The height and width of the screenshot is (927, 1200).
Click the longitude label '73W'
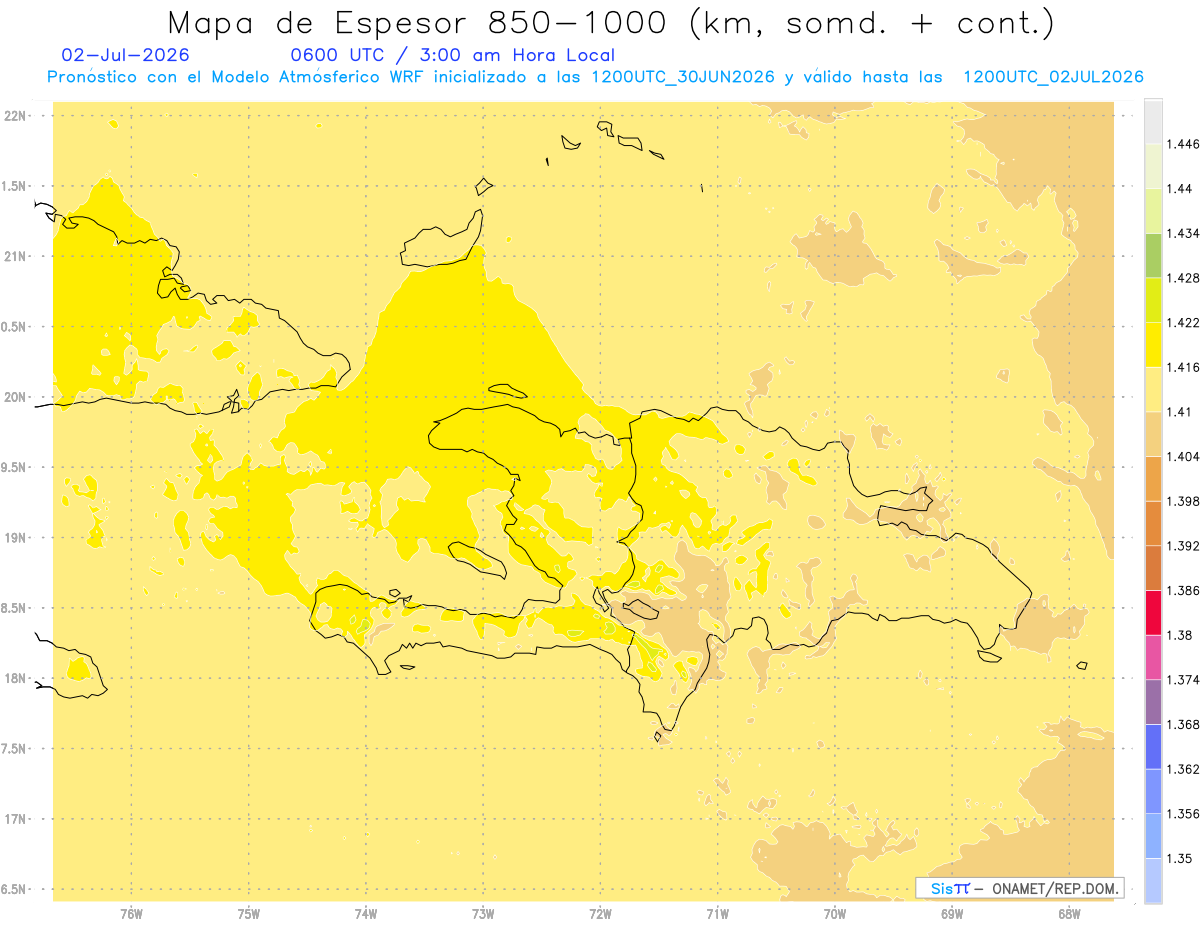(x=483, y=914)
